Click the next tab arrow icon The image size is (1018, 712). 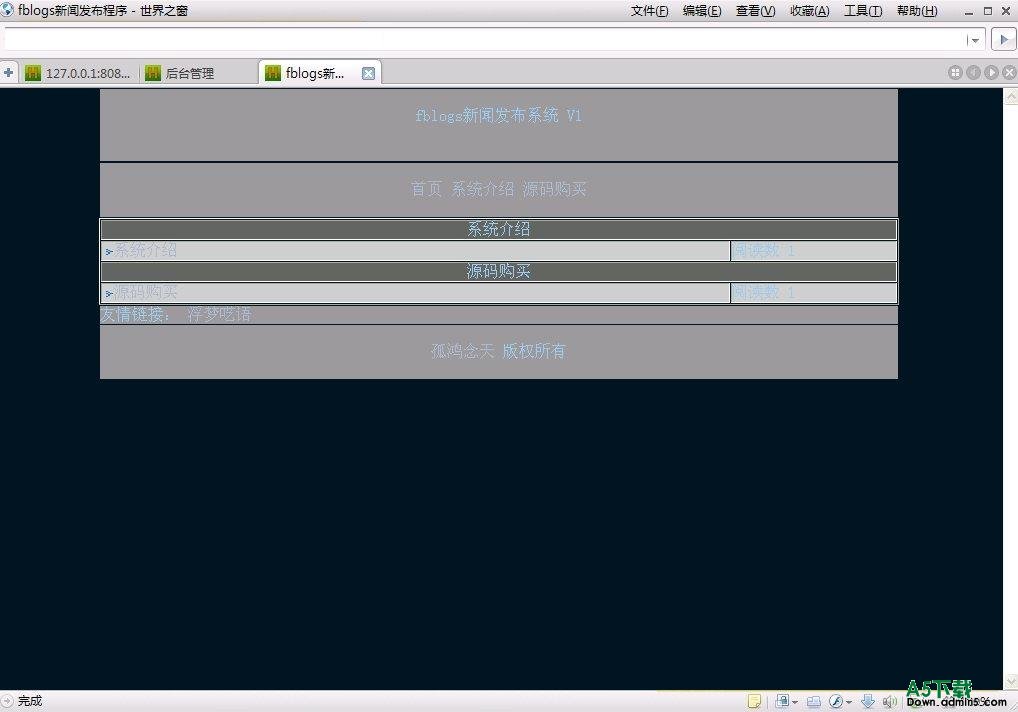[991, 73]
